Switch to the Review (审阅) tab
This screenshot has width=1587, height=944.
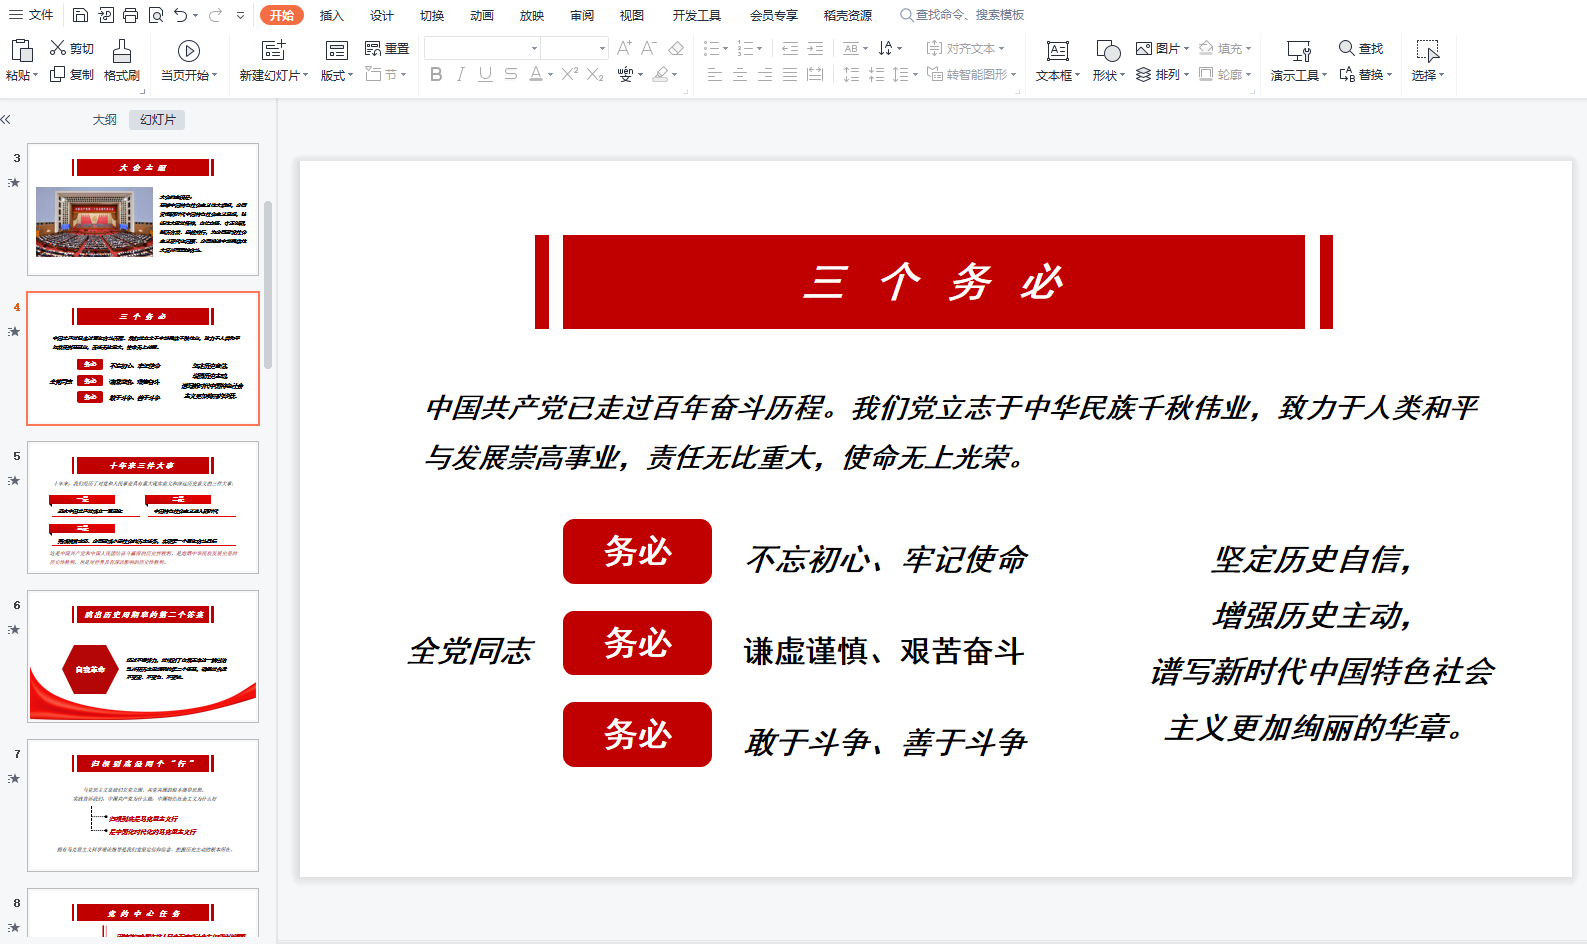(x=582, y=15)
